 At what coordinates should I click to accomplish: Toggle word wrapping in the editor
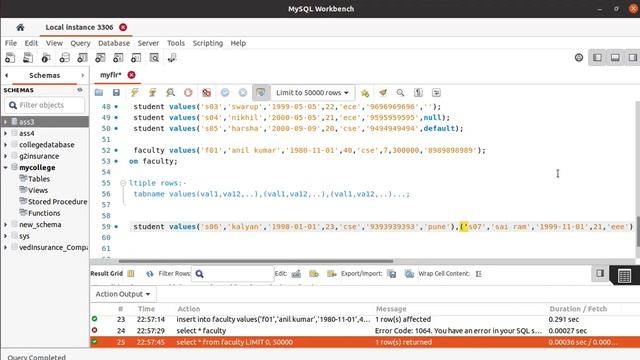[436, 93]
